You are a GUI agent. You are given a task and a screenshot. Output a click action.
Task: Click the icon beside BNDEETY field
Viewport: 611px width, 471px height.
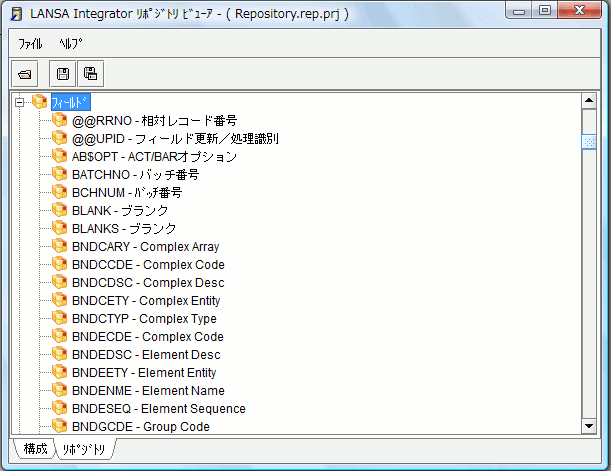pos(59,372)
